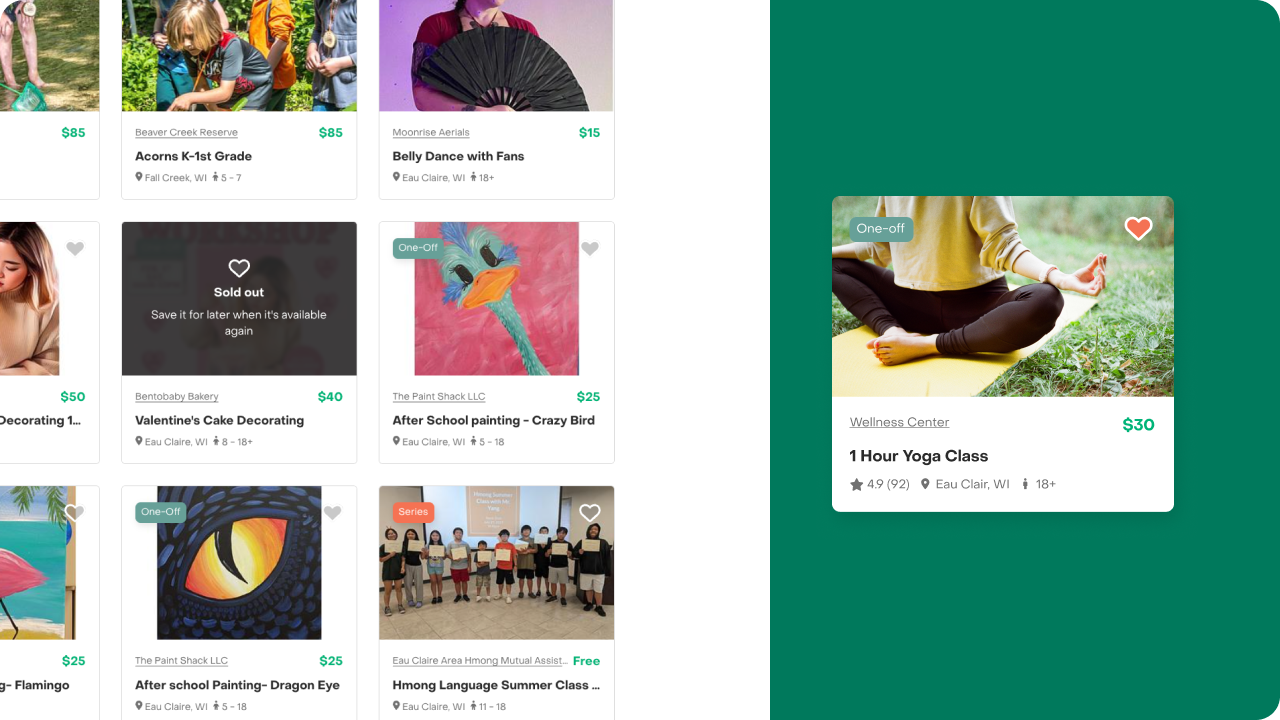This screenshot has width=1280, height=720.
Task: Unfavorite the 1 Hour Yoga Class heart
Action: pyautogui.click(x=1138, y=228)
